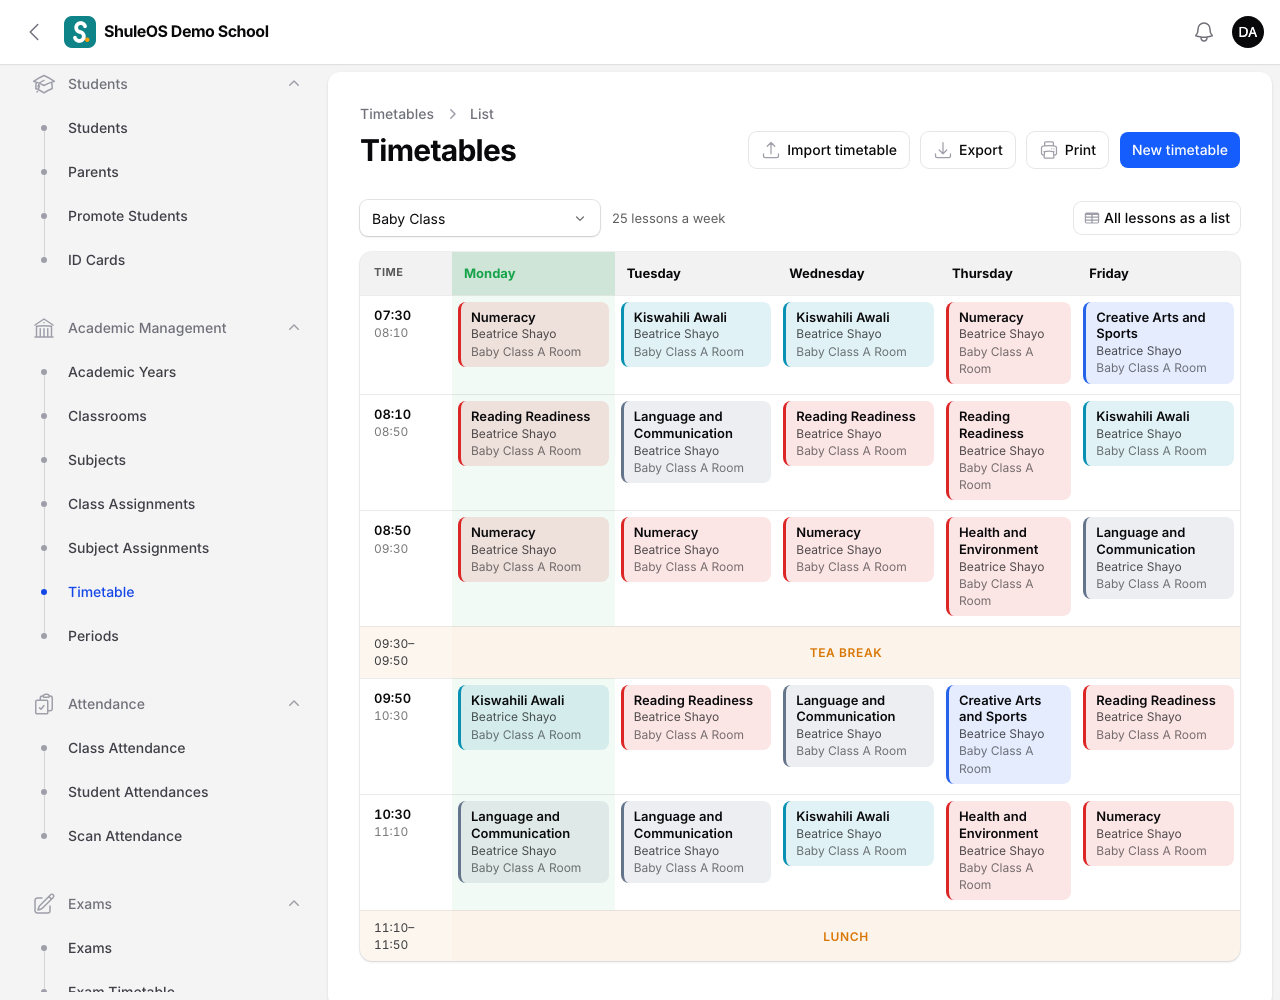The image size is (1280, 1000).
Task: Open Student Attendances
Action: [x=138, y=792]
